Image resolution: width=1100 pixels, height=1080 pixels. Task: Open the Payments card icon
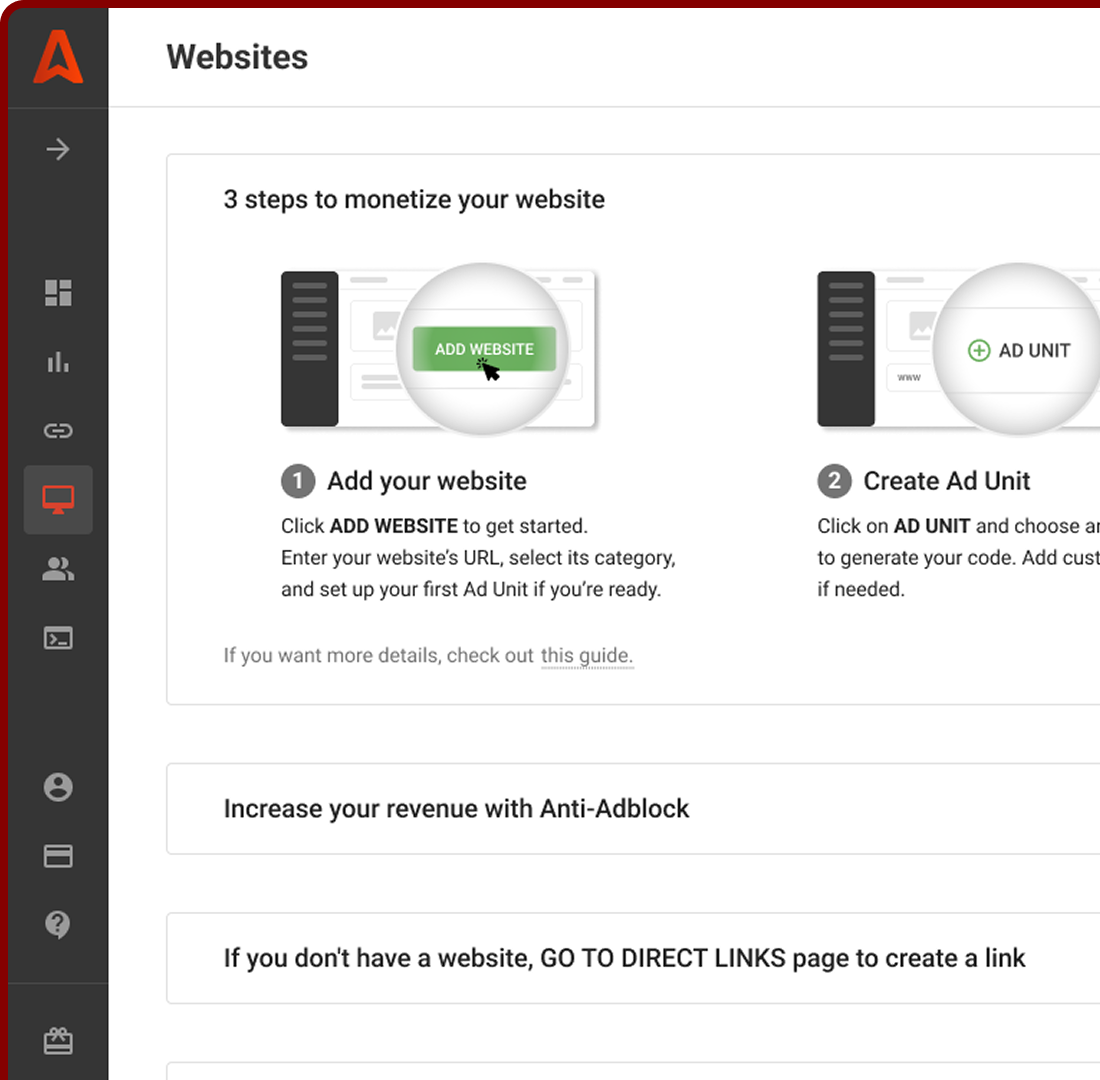(58, 856)
